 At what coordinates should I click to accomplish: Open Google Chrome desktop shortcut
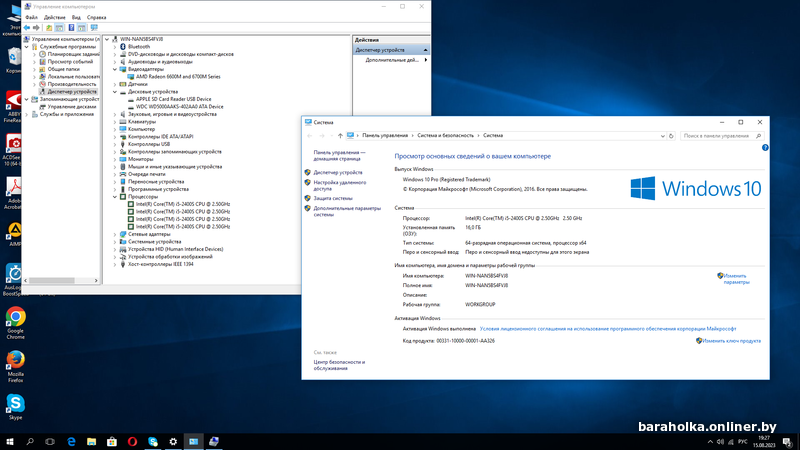click(x=15, y=323)
